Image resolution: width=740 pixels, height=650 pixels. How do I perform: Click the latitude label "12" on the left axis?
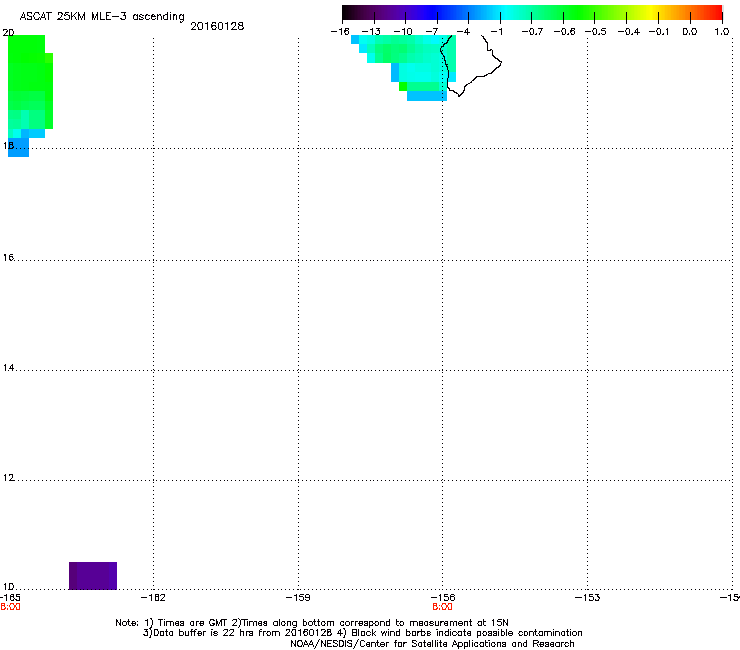pos(8,478)
